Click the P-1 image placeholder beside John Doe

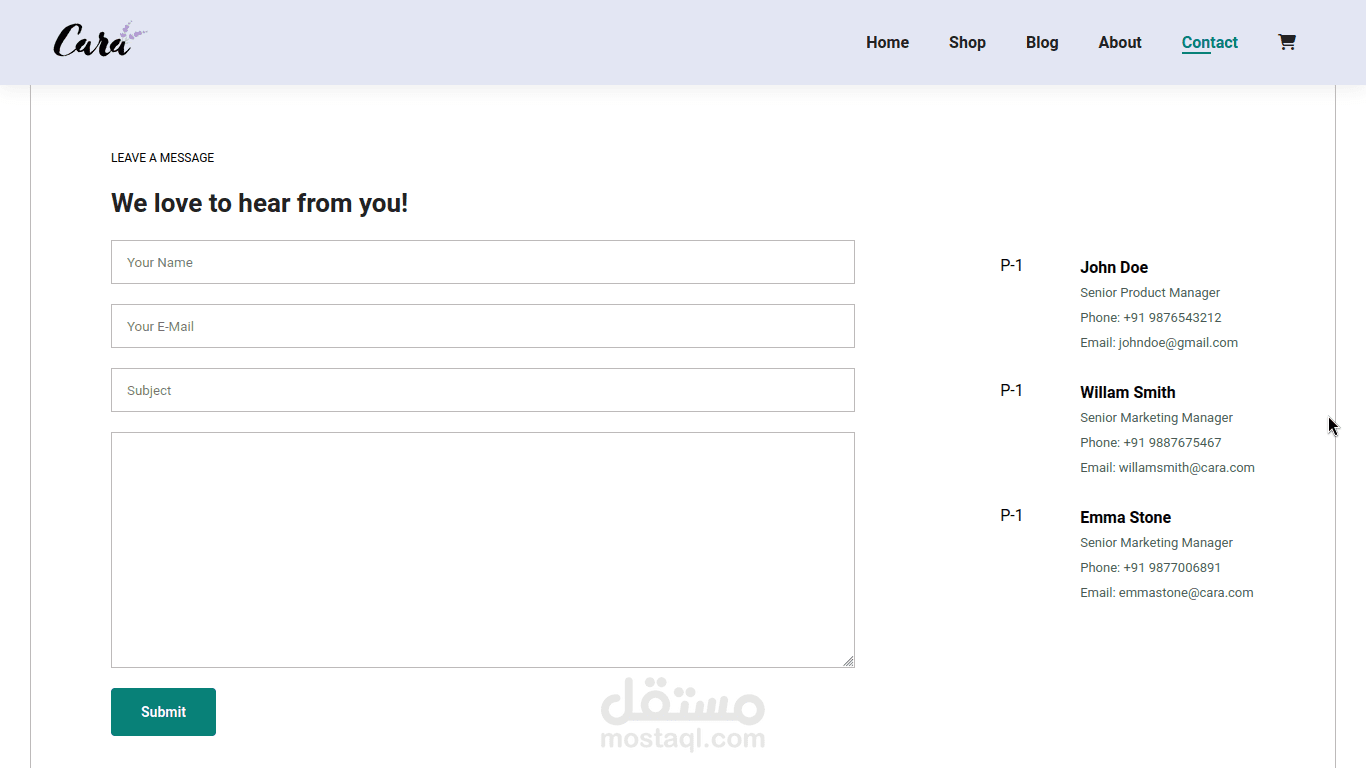pos(1011,266)
